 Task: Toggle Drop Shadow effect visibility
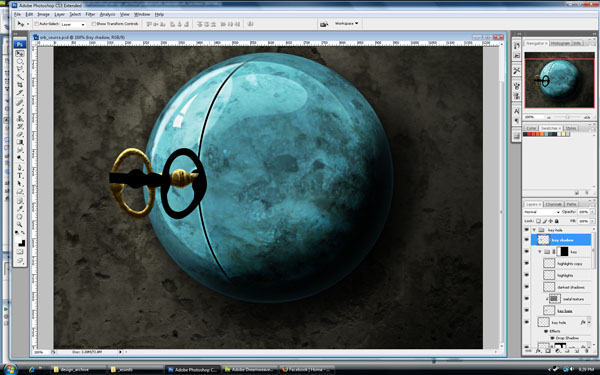coord(553,338)
